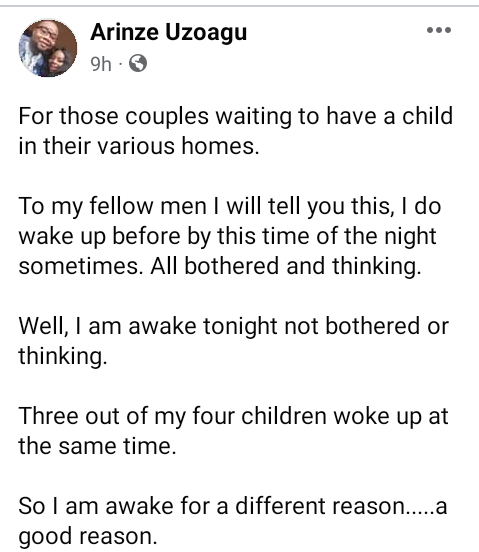Click the final line "good reason."
This screenshot has width=479, height=552.
(x=88, y=537)
